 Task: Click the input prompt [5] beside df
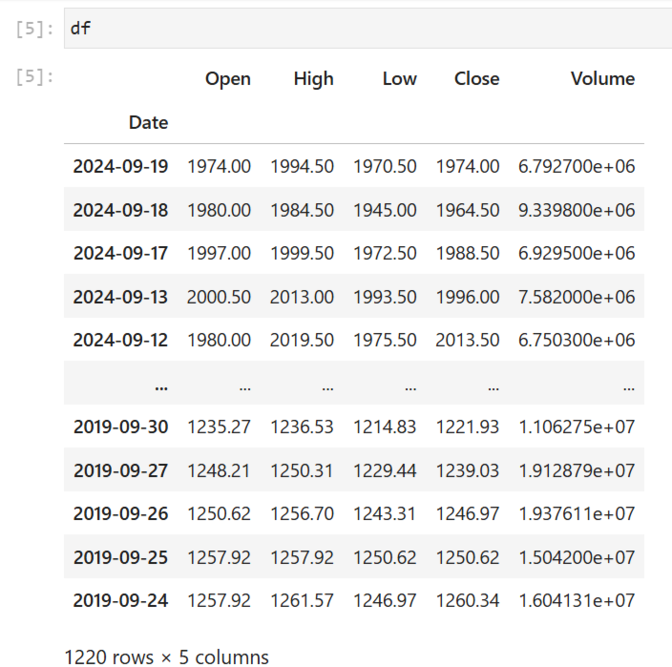[x=34, y=28]
